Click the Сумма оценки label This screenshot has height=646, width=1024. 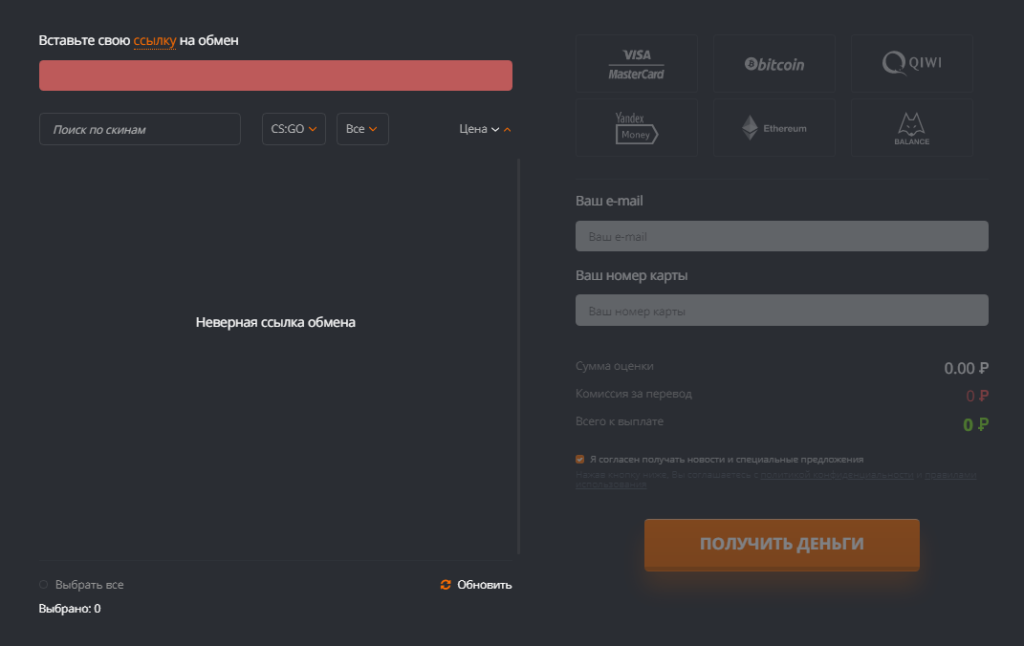tap(615, 366)
